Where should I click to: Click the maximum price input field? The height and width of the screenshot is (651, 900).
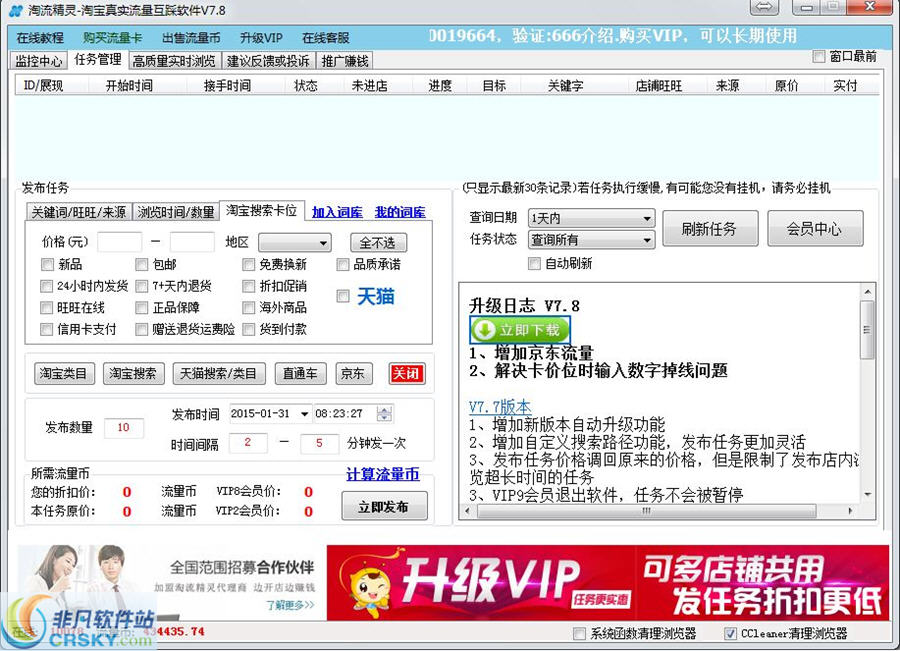point(192,242)
